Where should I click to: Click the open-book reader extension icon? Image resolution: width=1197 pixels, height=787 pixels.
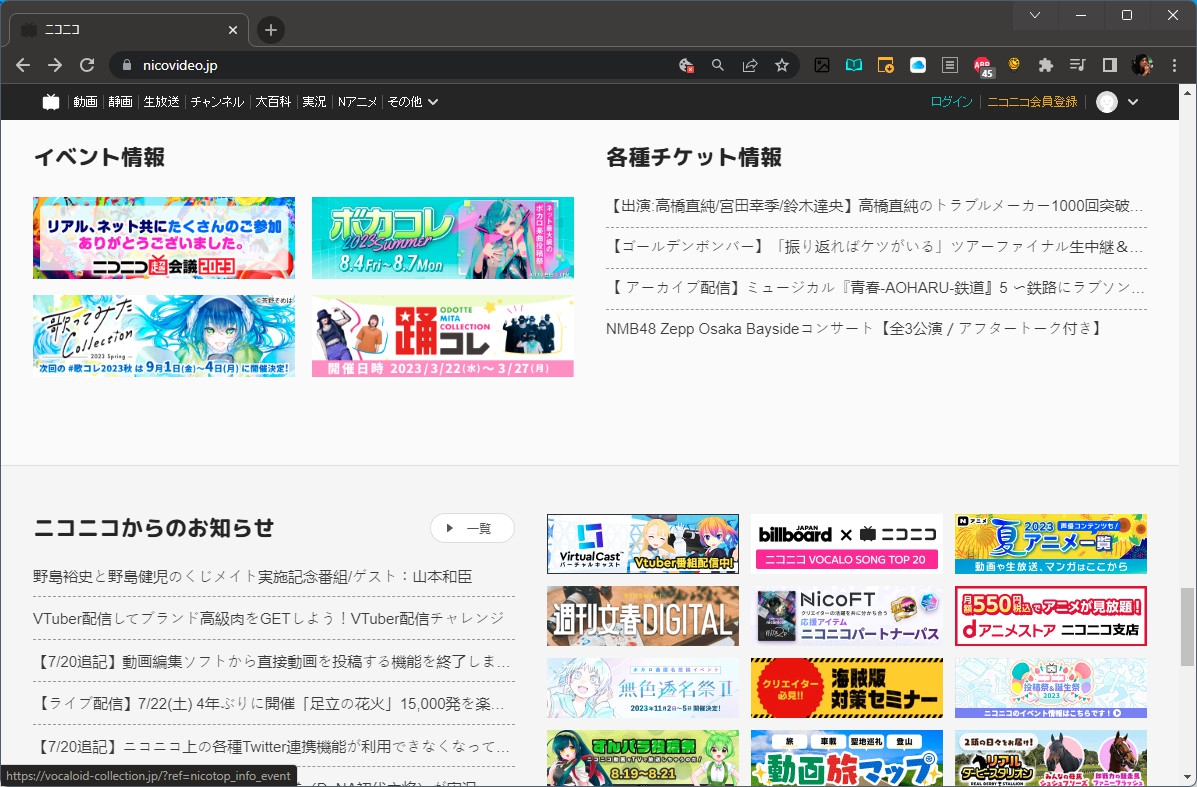pyautogui.click(x=853, y=66)
